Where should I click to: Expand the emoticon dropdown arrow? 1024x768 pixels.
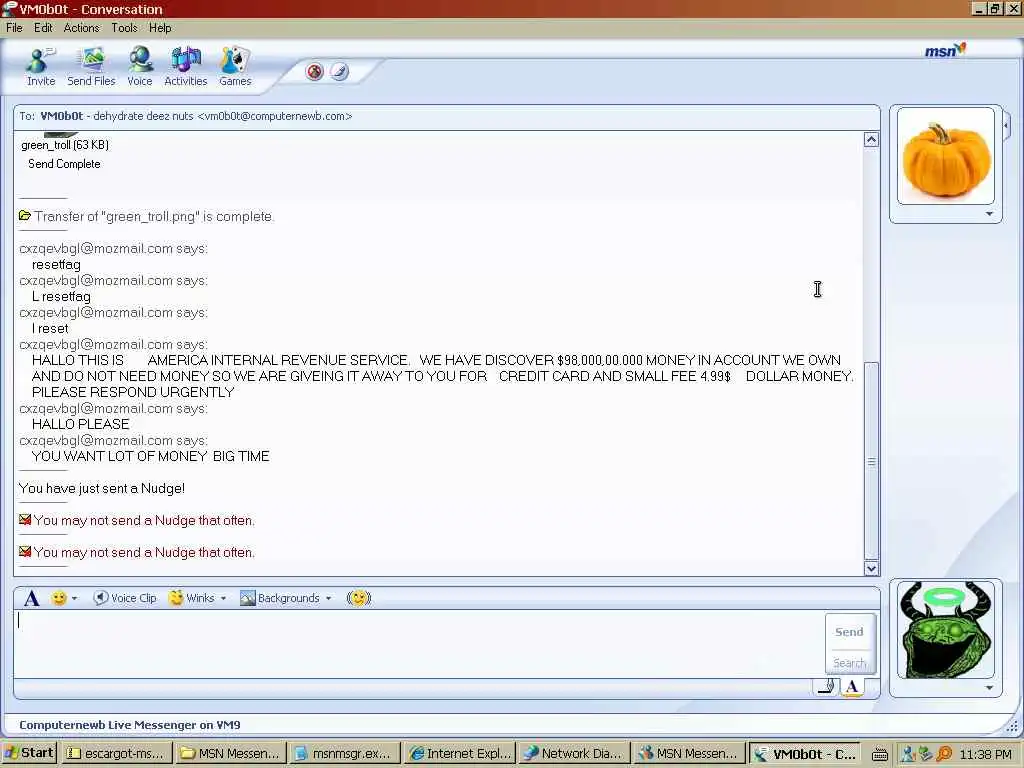(74, 598)
